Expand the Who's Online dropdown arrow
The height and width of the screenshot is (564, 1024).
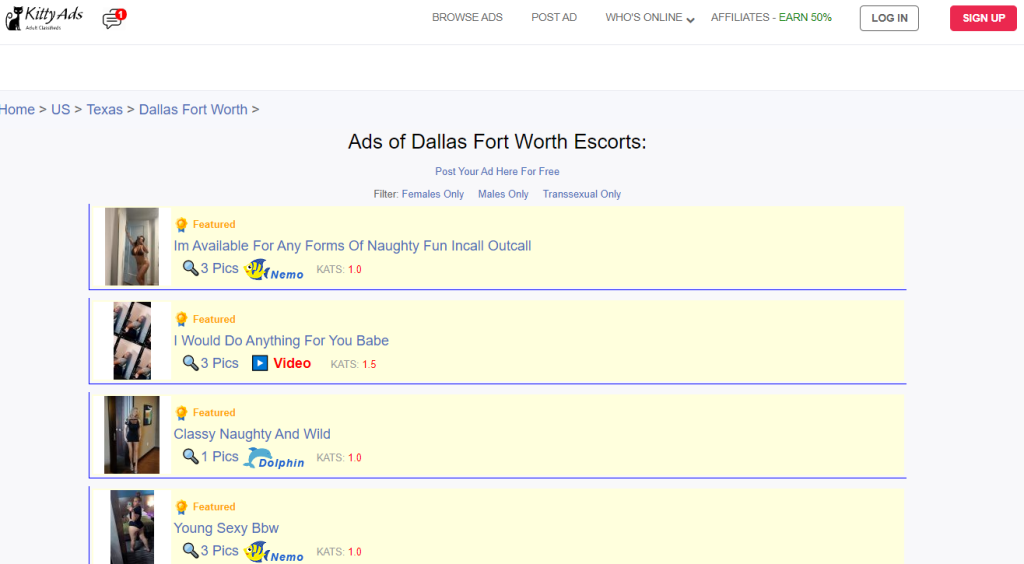(x=690, y=19)
